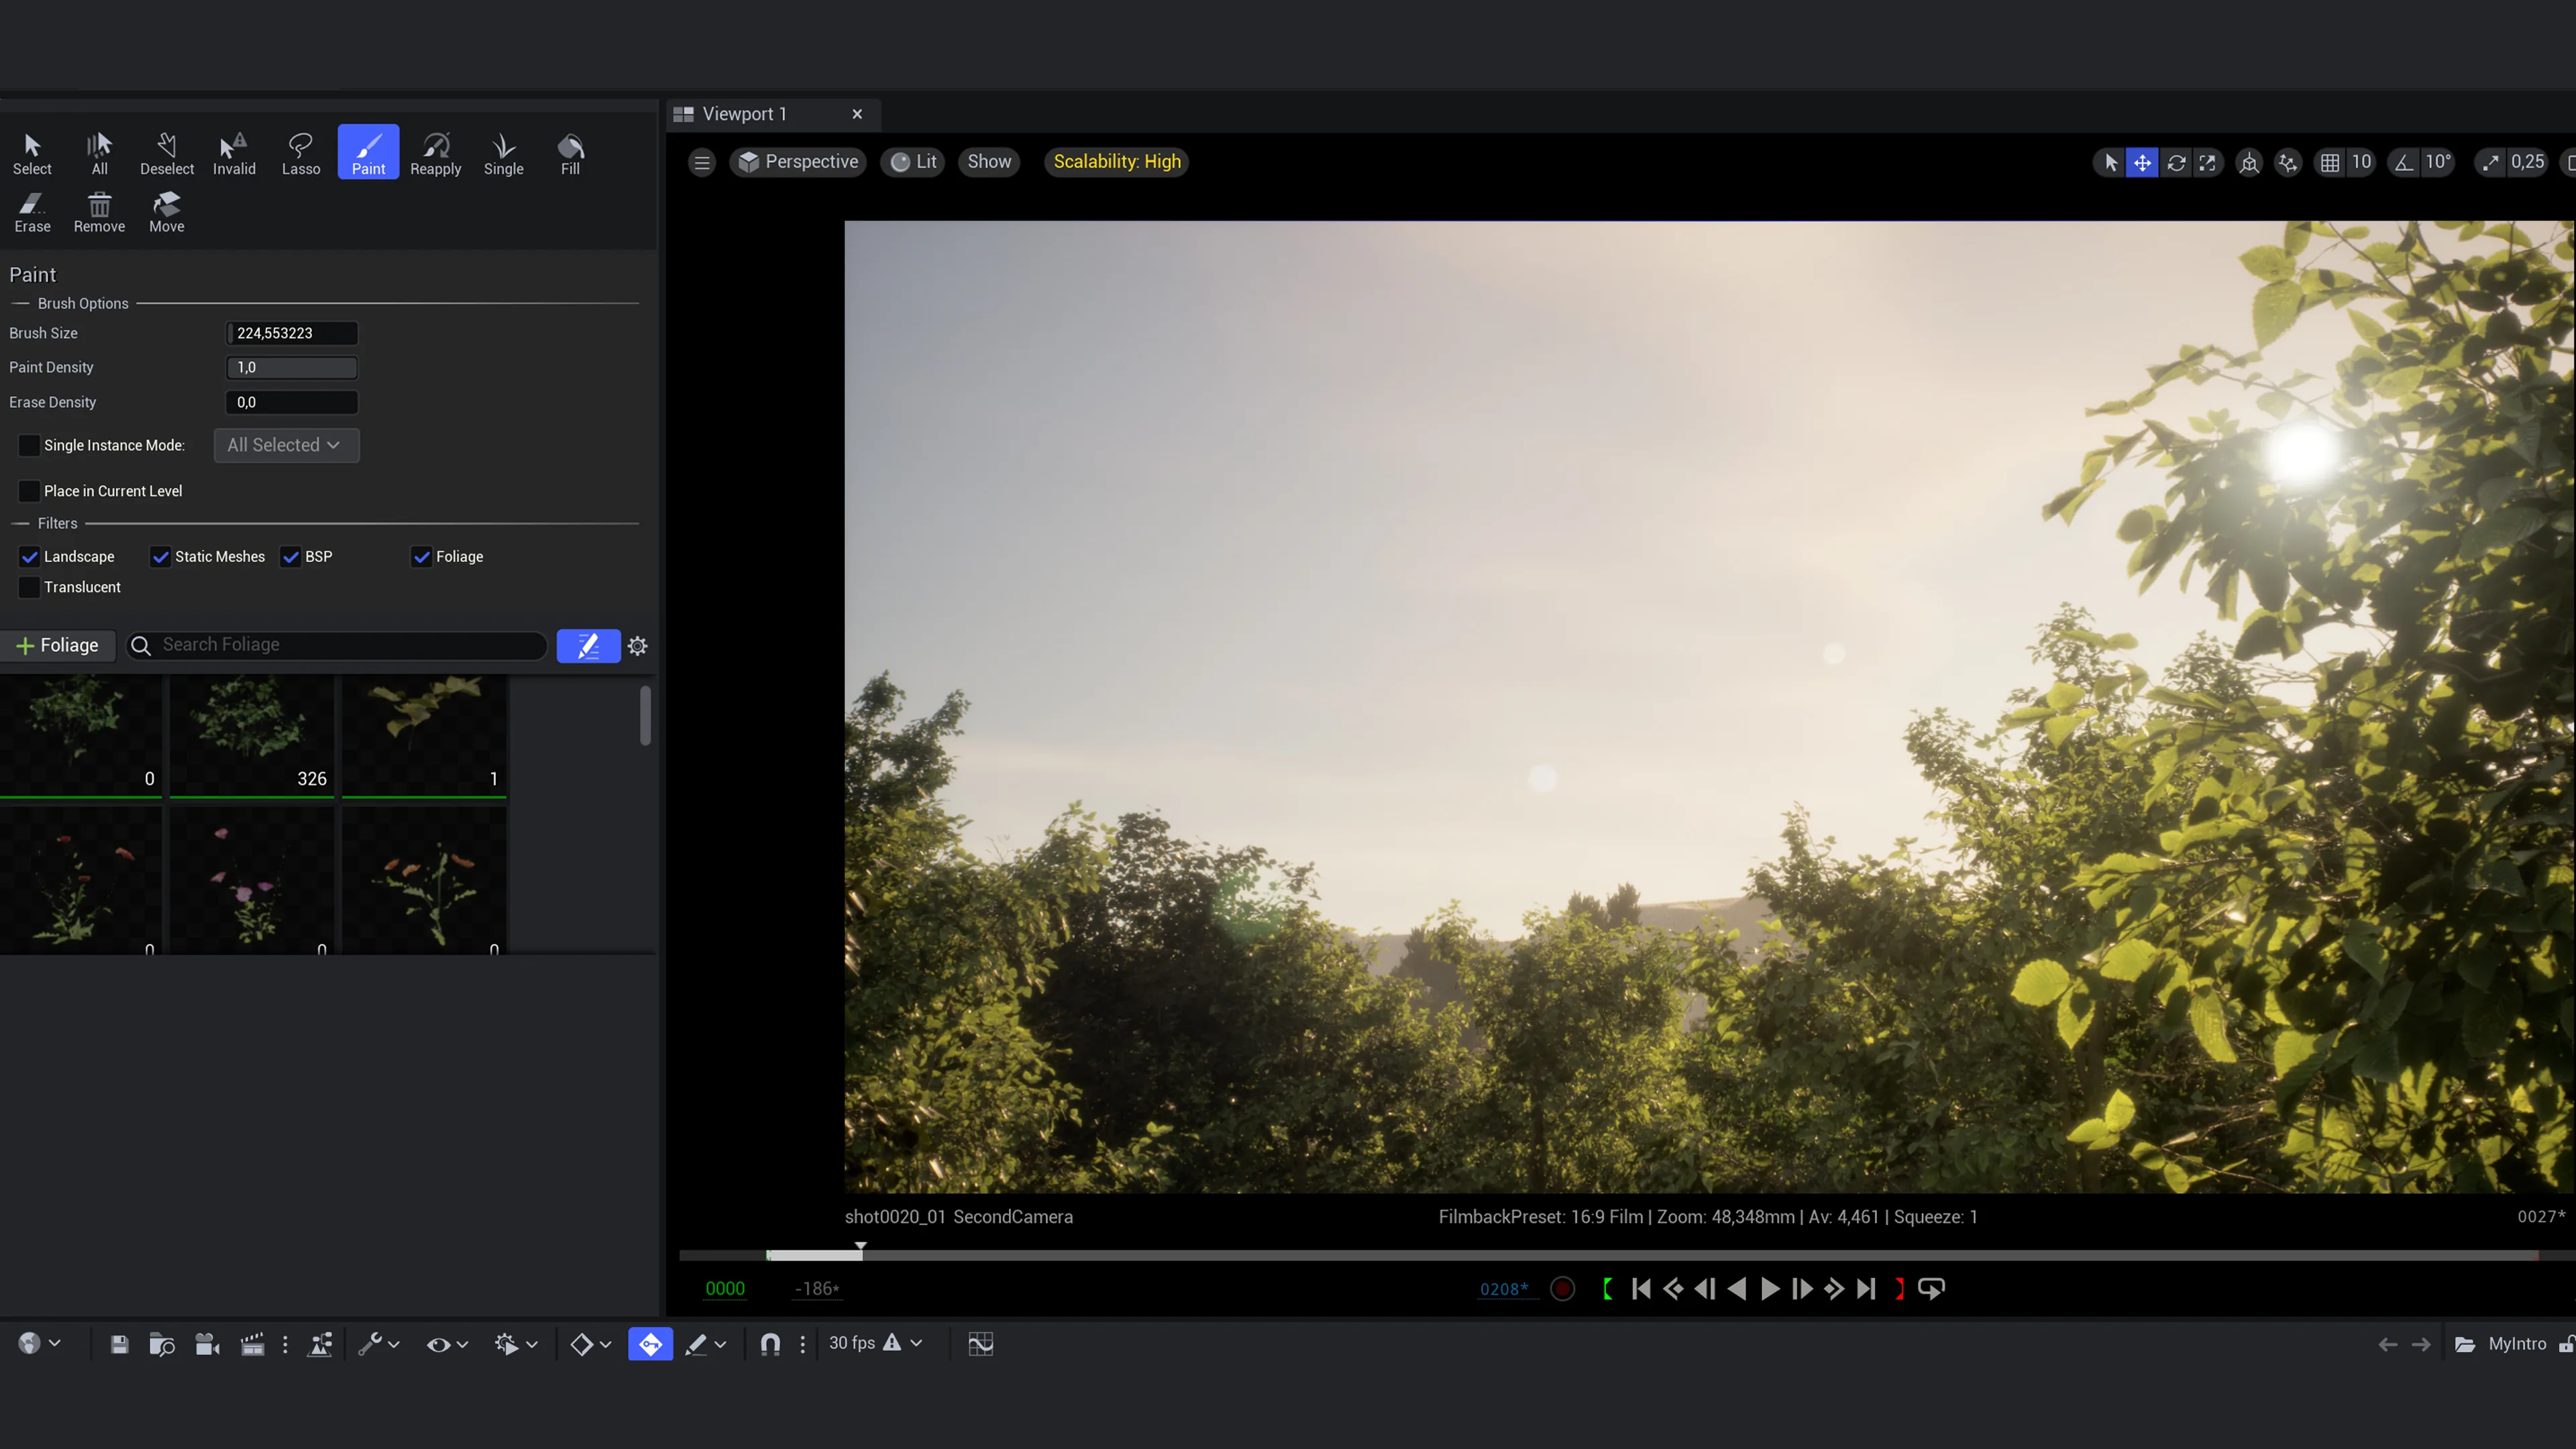Click the Move foliage tool
This screenshot has height=1449, width=2576.
[x=166, y=211]
